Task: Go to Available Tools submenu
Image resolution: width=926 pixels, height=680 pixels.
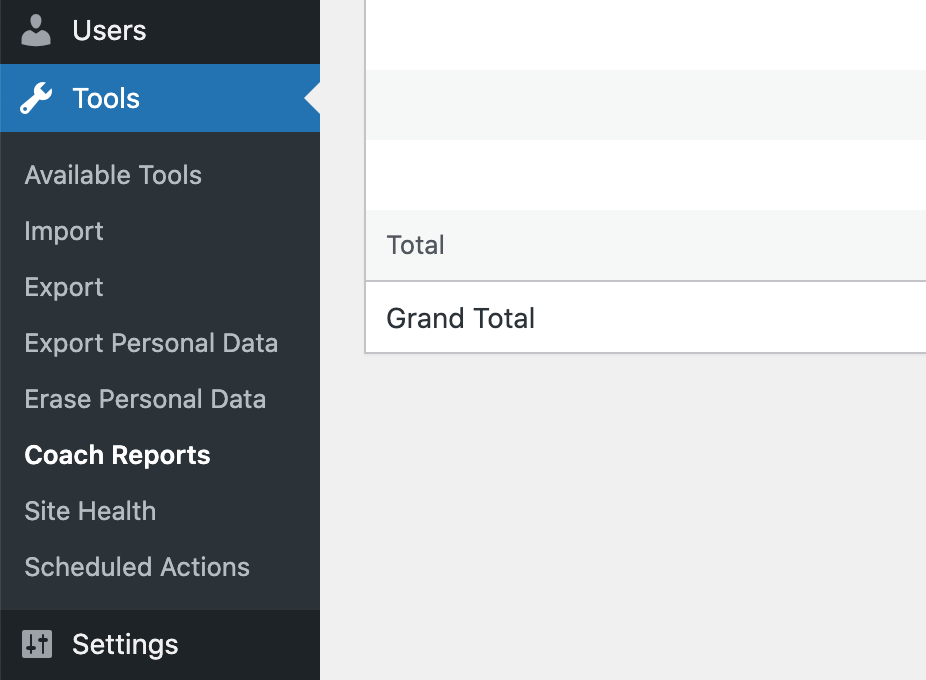Action: 113,175
